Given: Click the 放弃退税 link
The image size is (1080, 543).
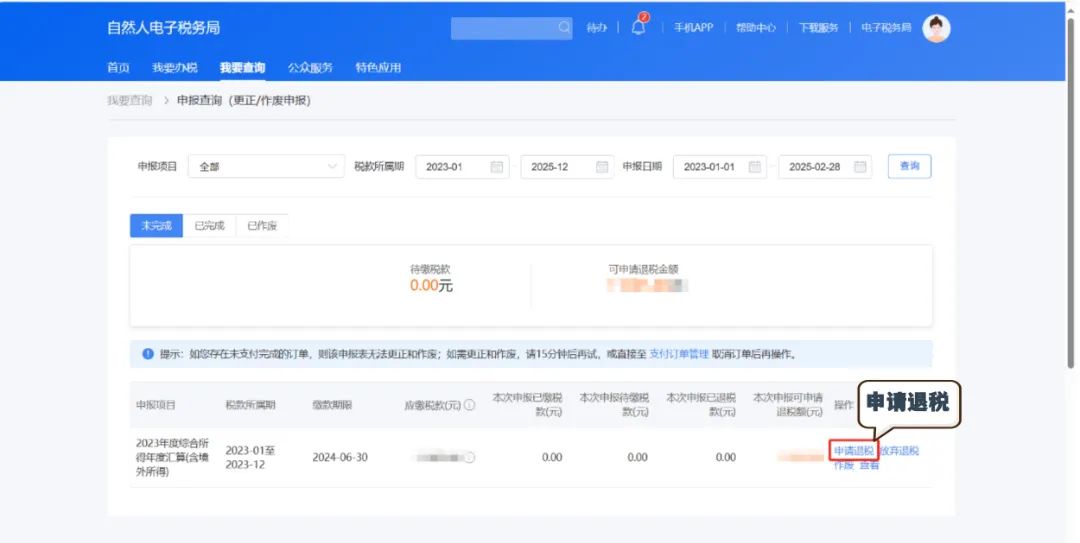Looking at the screenshot, I should pyautogui.click(x=899, y=451).
